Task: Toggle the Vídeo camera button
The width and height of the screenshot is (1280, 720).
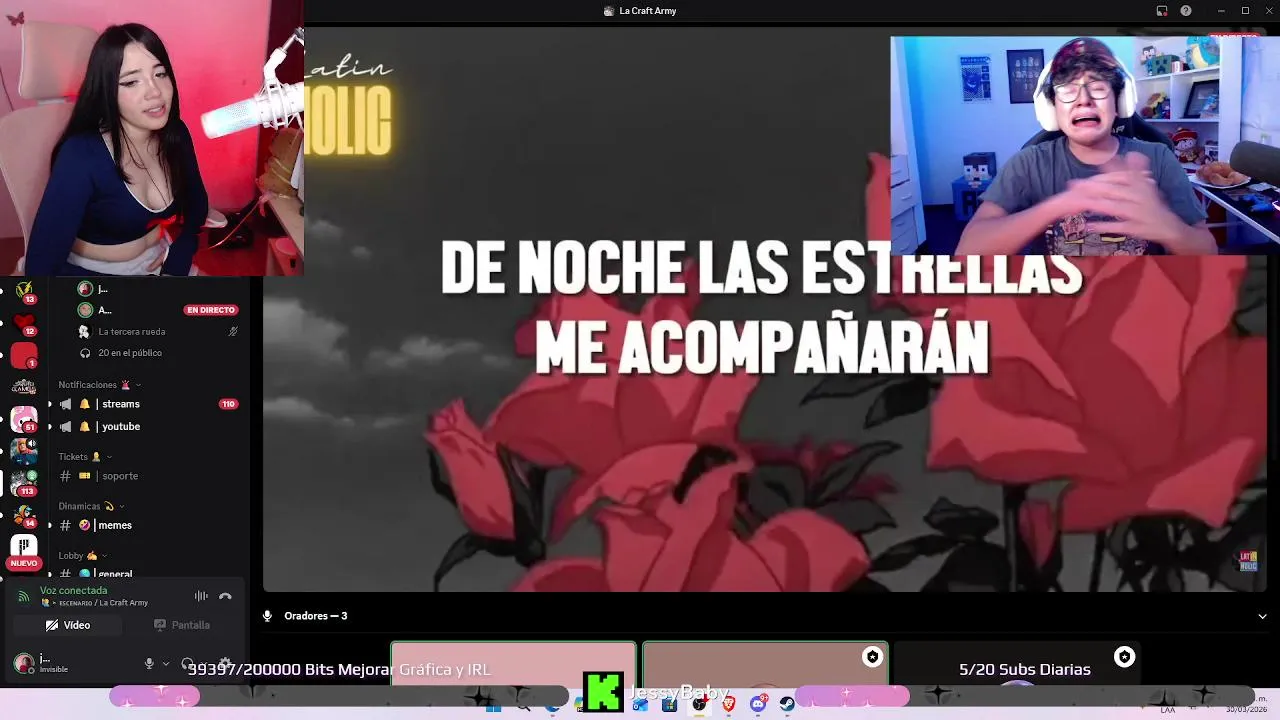Action: pyautogui.click(x=68, y=625)
